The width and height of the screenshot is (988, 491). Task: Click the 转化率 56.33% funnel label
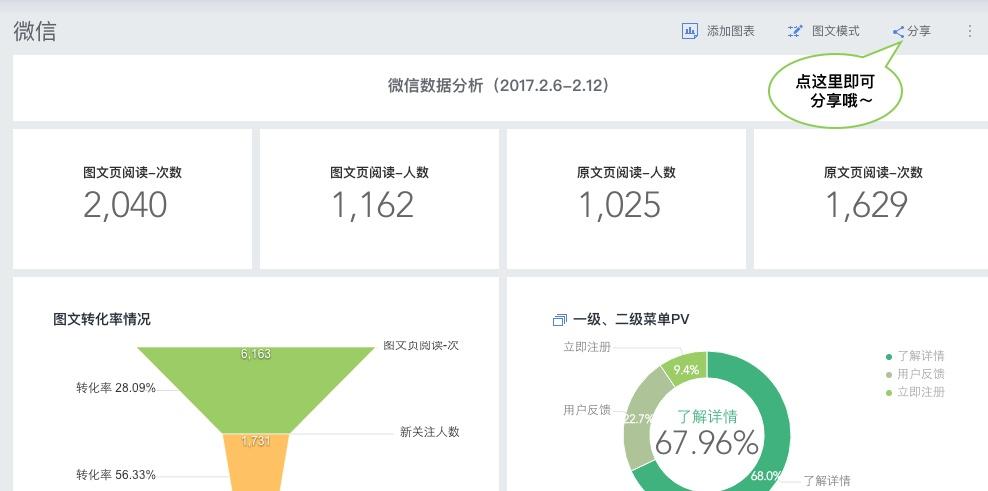(x=116, y=475)
